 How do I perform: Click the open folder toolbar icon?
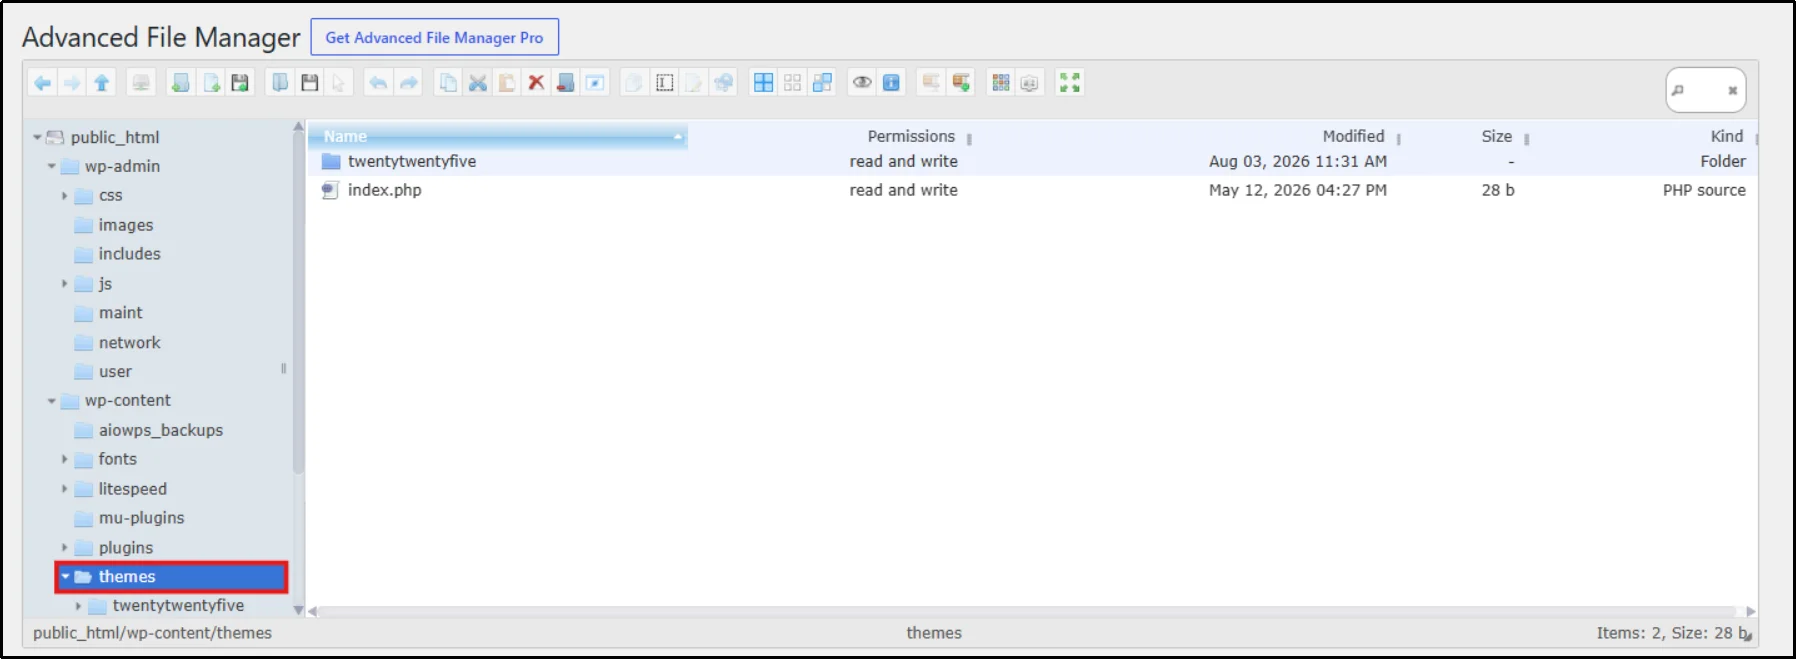280,83
